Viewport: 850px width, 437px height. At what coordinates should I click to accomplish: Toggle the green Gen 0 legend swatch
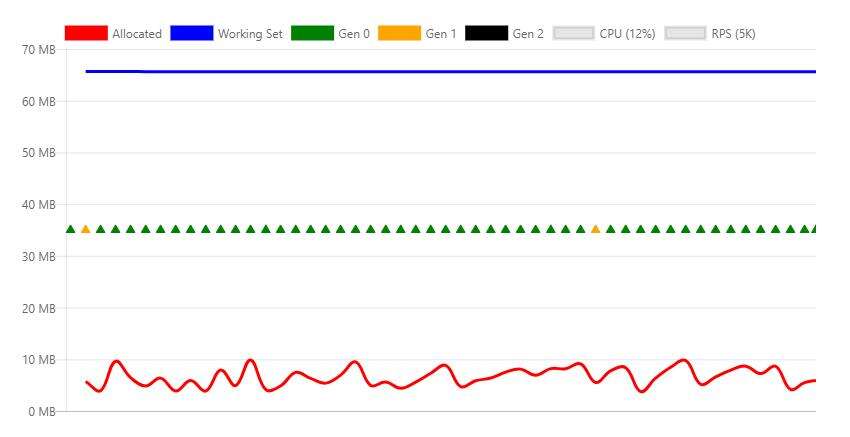pyautogui.click(x=312, y=33)
